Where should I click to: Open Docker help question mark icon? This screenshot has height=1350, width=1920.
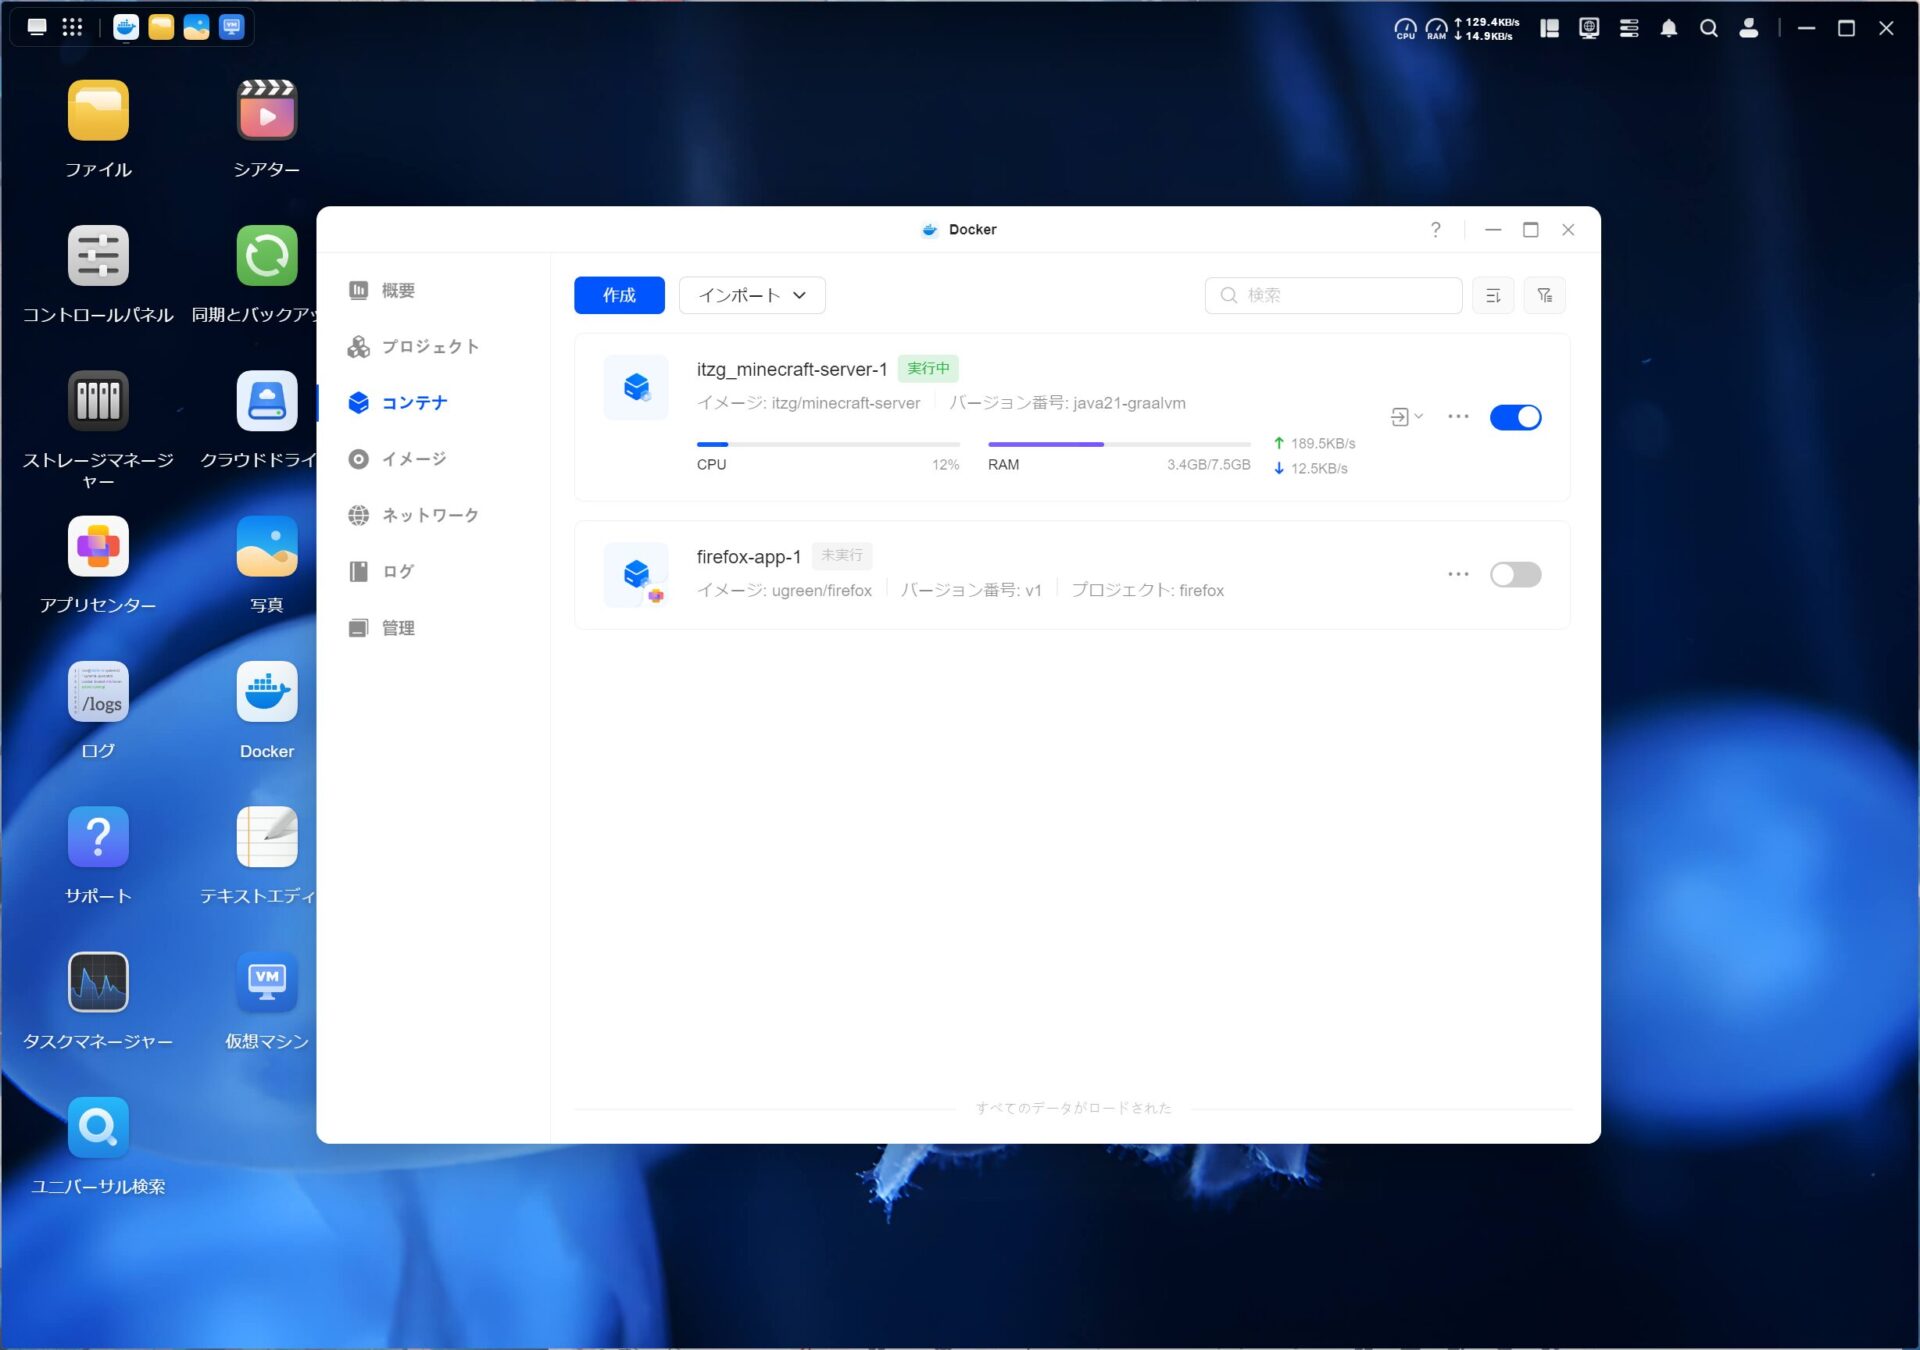pos(1435,230)
